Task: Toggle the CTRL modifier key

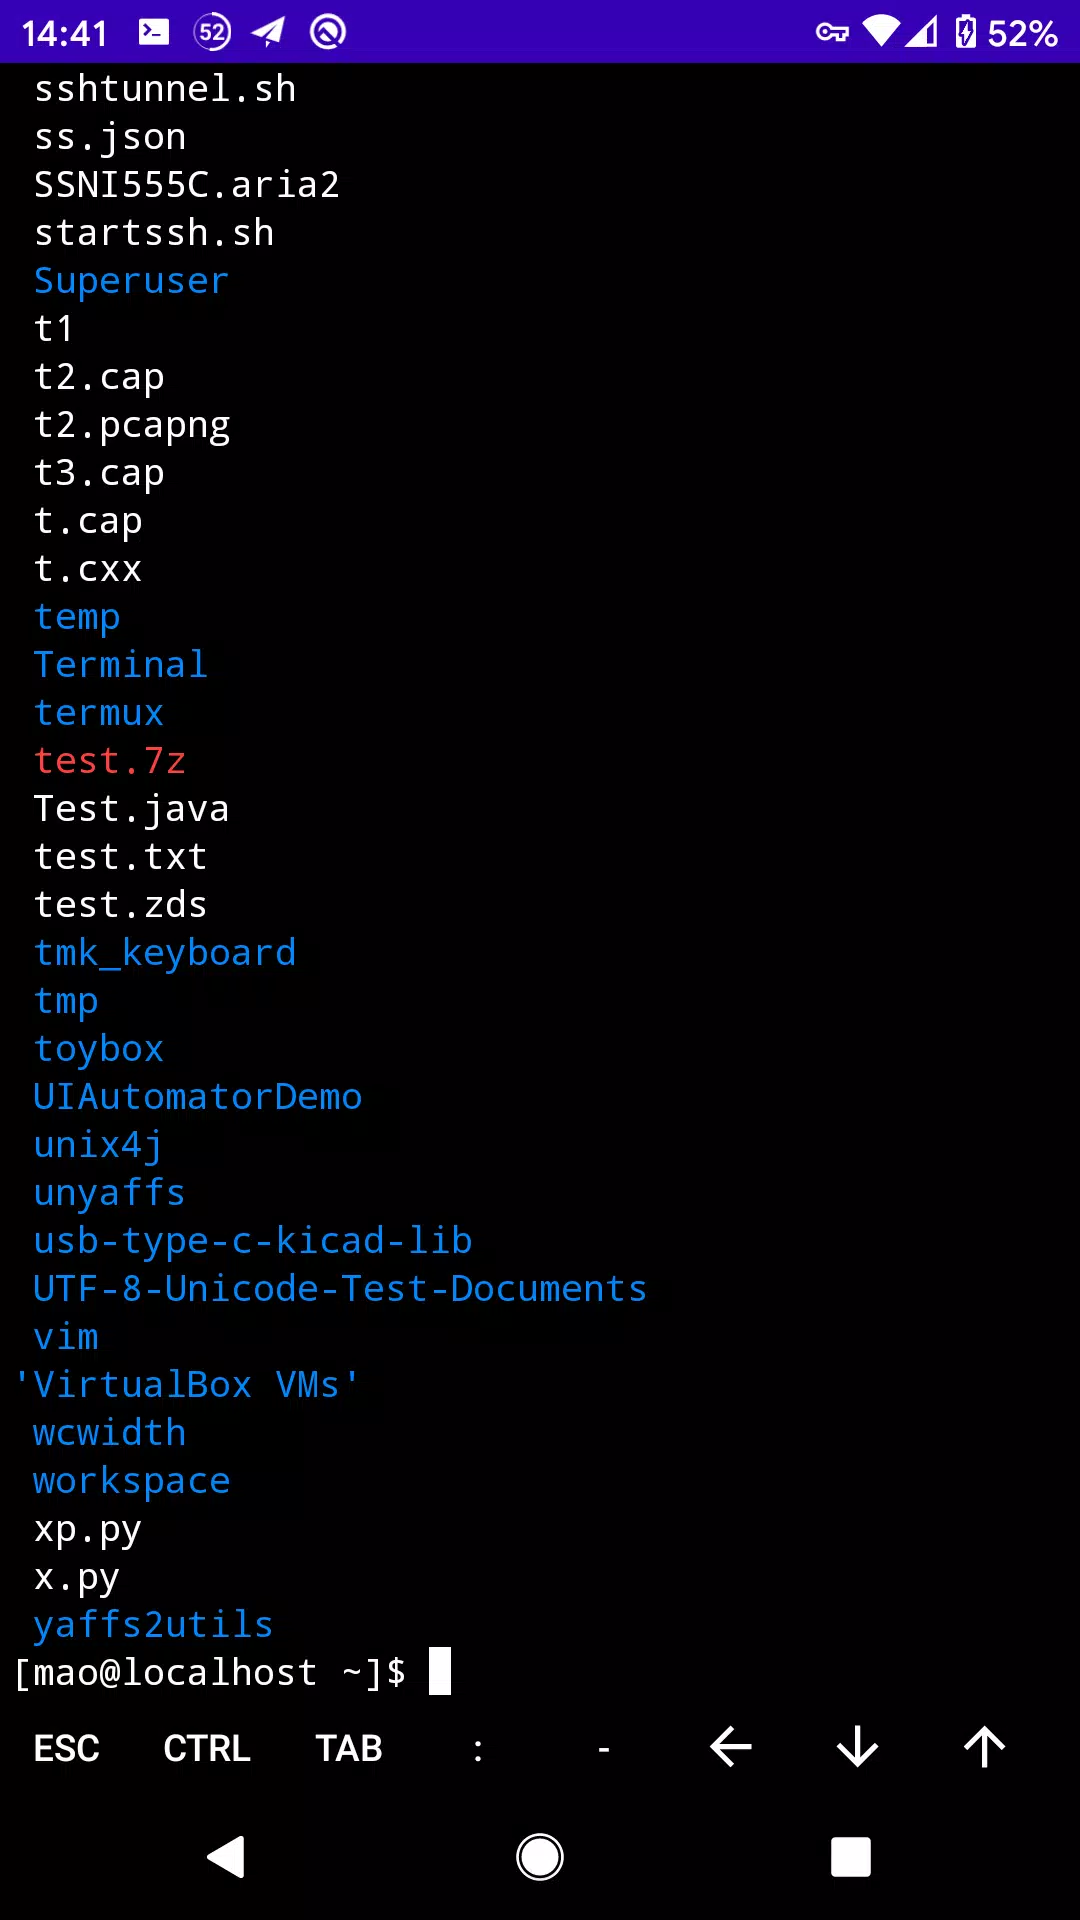Action: 207,1748
